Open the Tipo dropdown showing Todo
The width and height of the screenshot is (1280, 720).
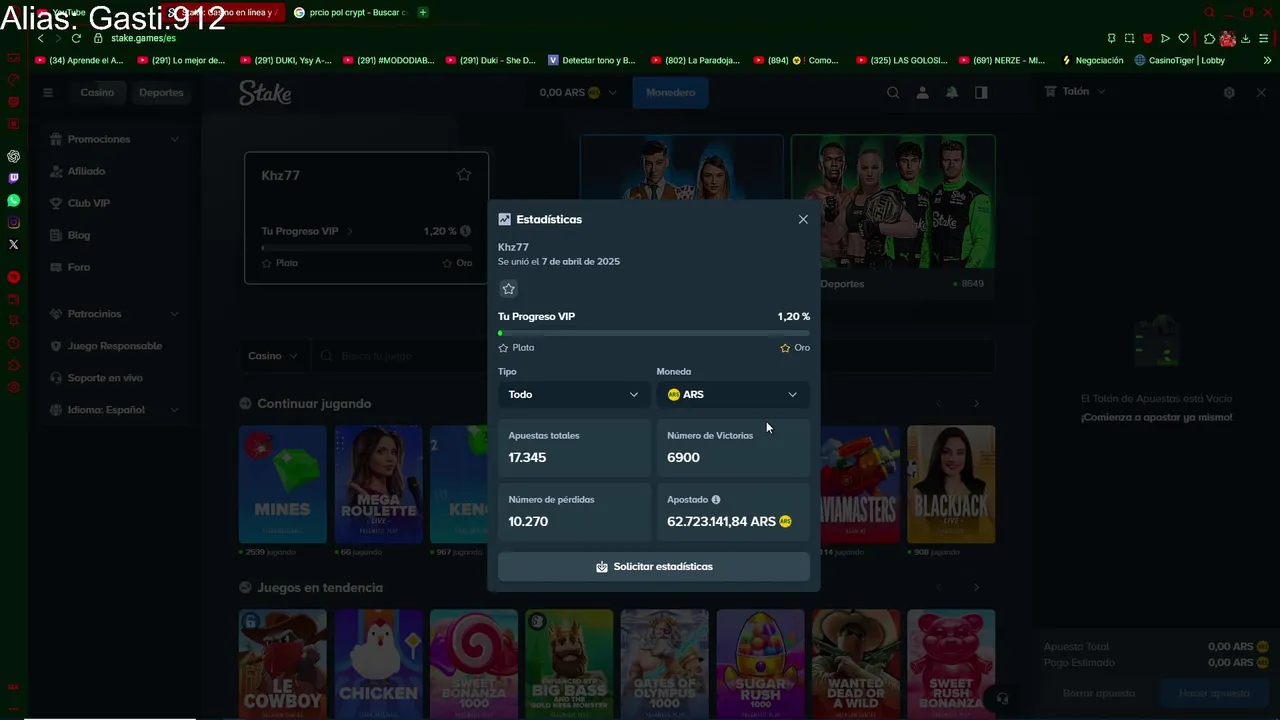(x=573, y=394)
